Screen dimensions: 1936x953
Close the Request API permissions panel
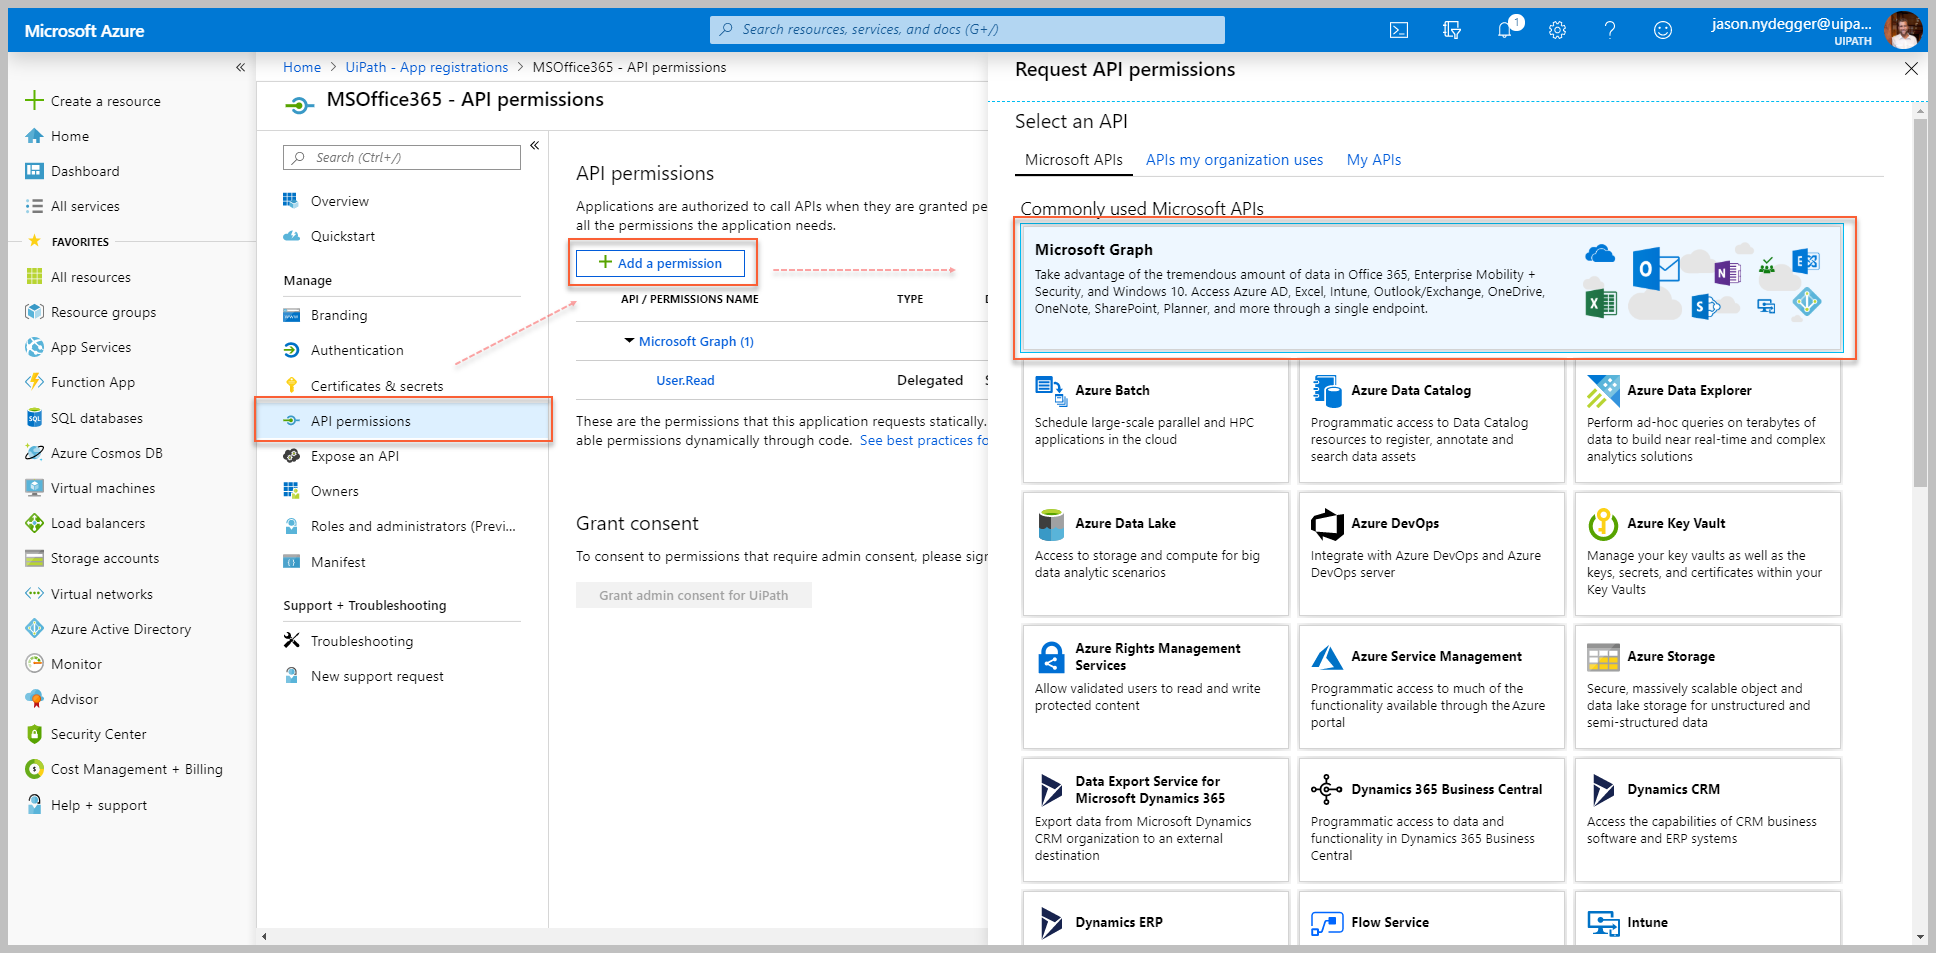pos(1910,69)
